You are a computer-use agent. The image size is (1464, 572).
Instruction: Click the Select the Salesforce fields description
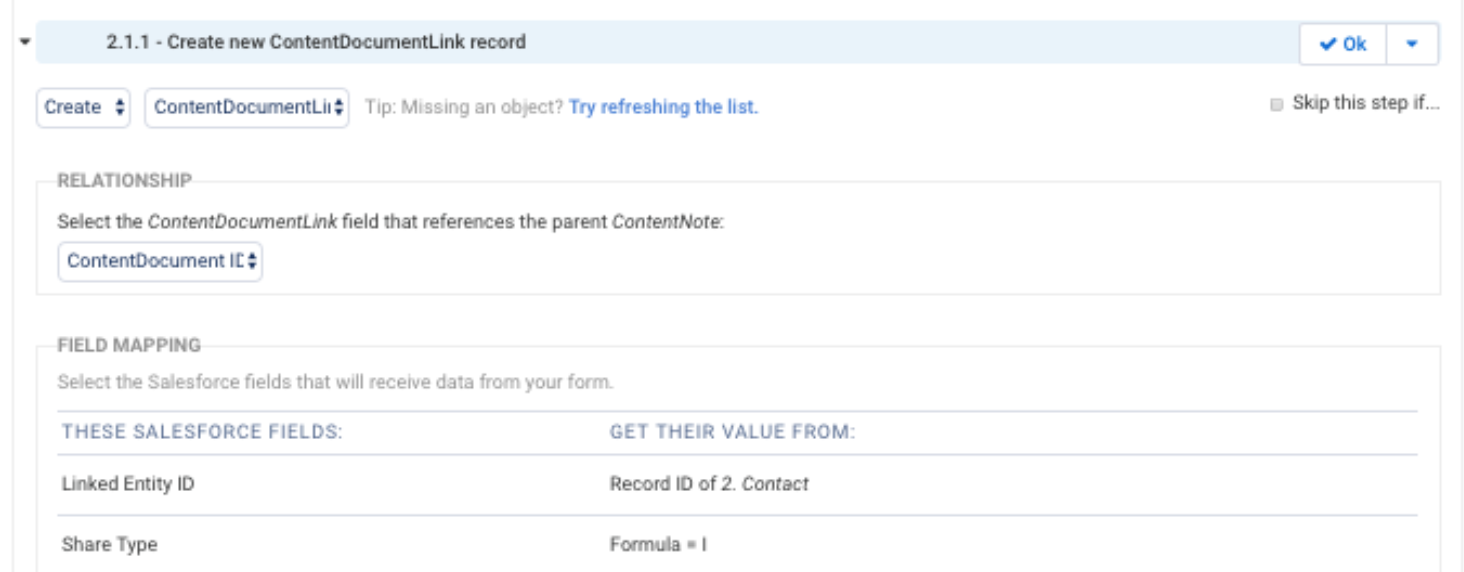click(334, 383)
